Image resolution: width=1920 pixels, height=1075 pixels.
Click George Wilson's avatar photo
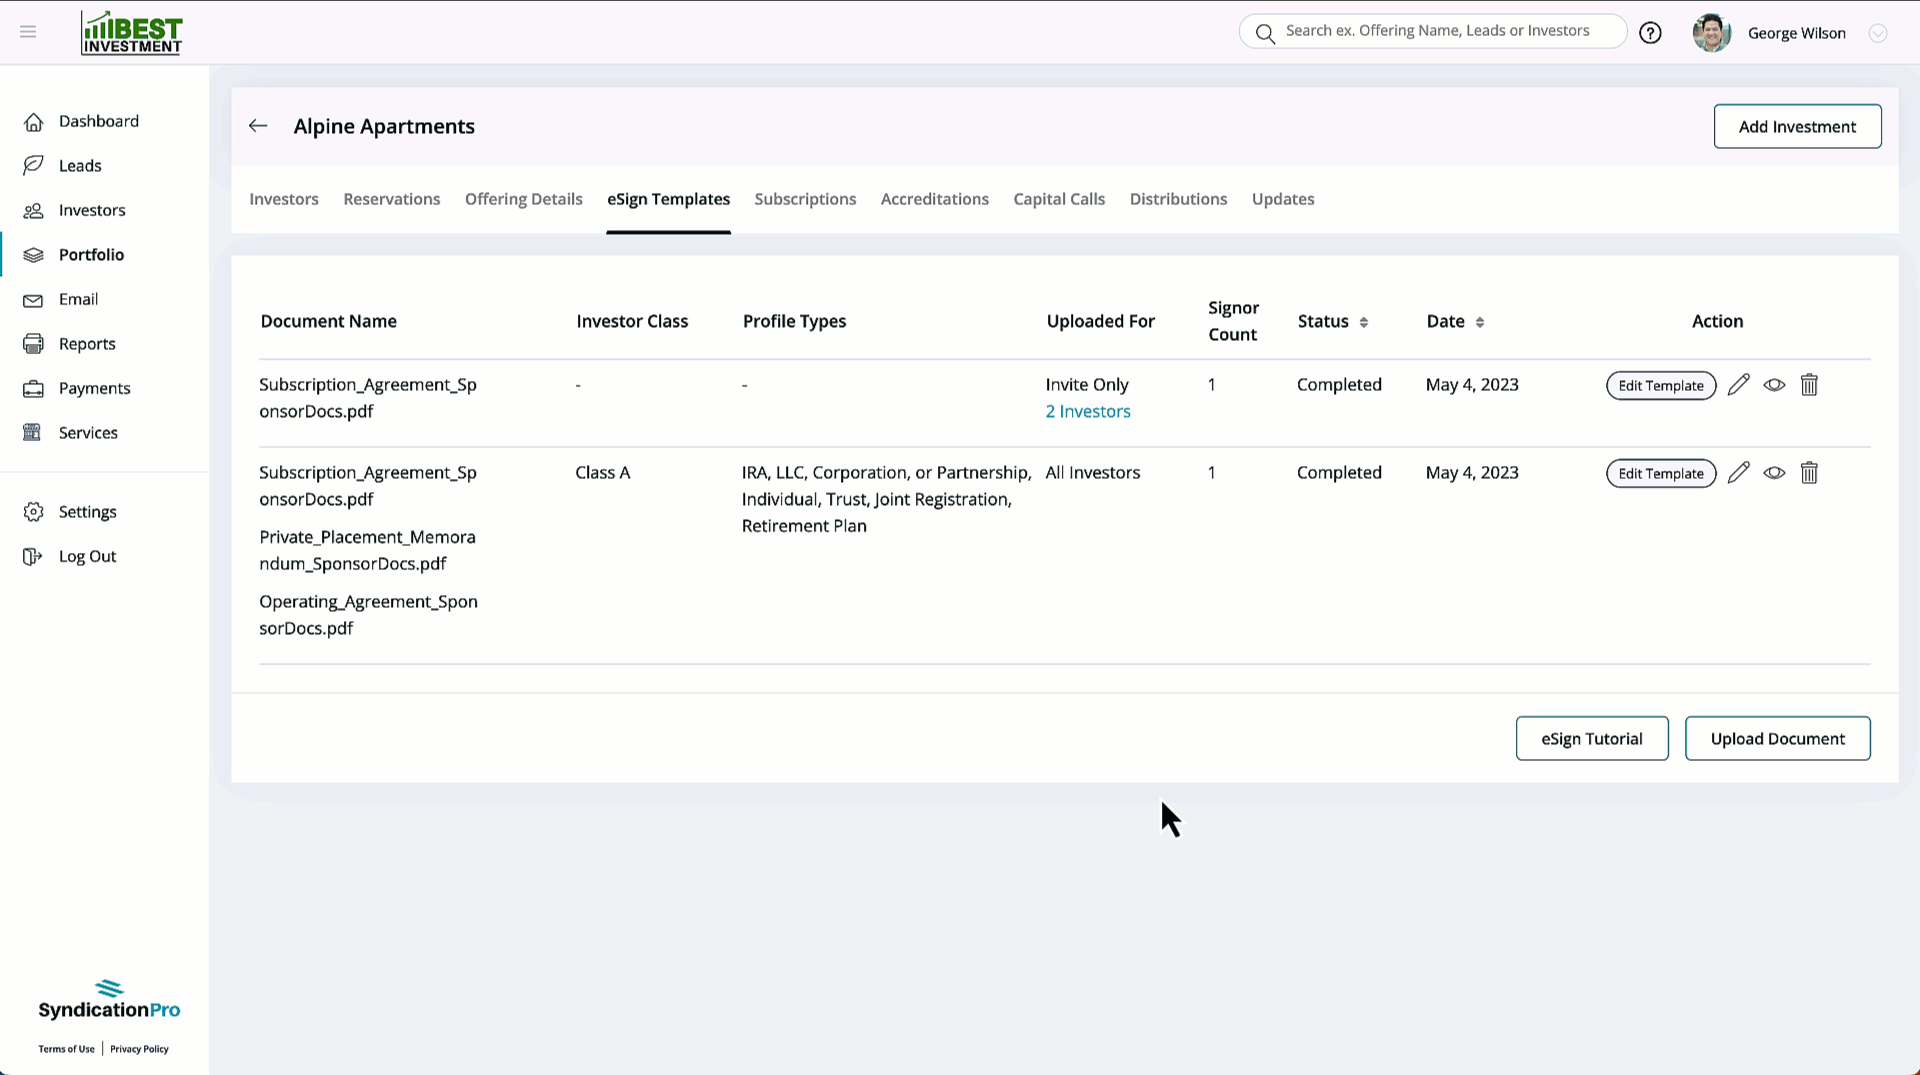click(1711, 33)
